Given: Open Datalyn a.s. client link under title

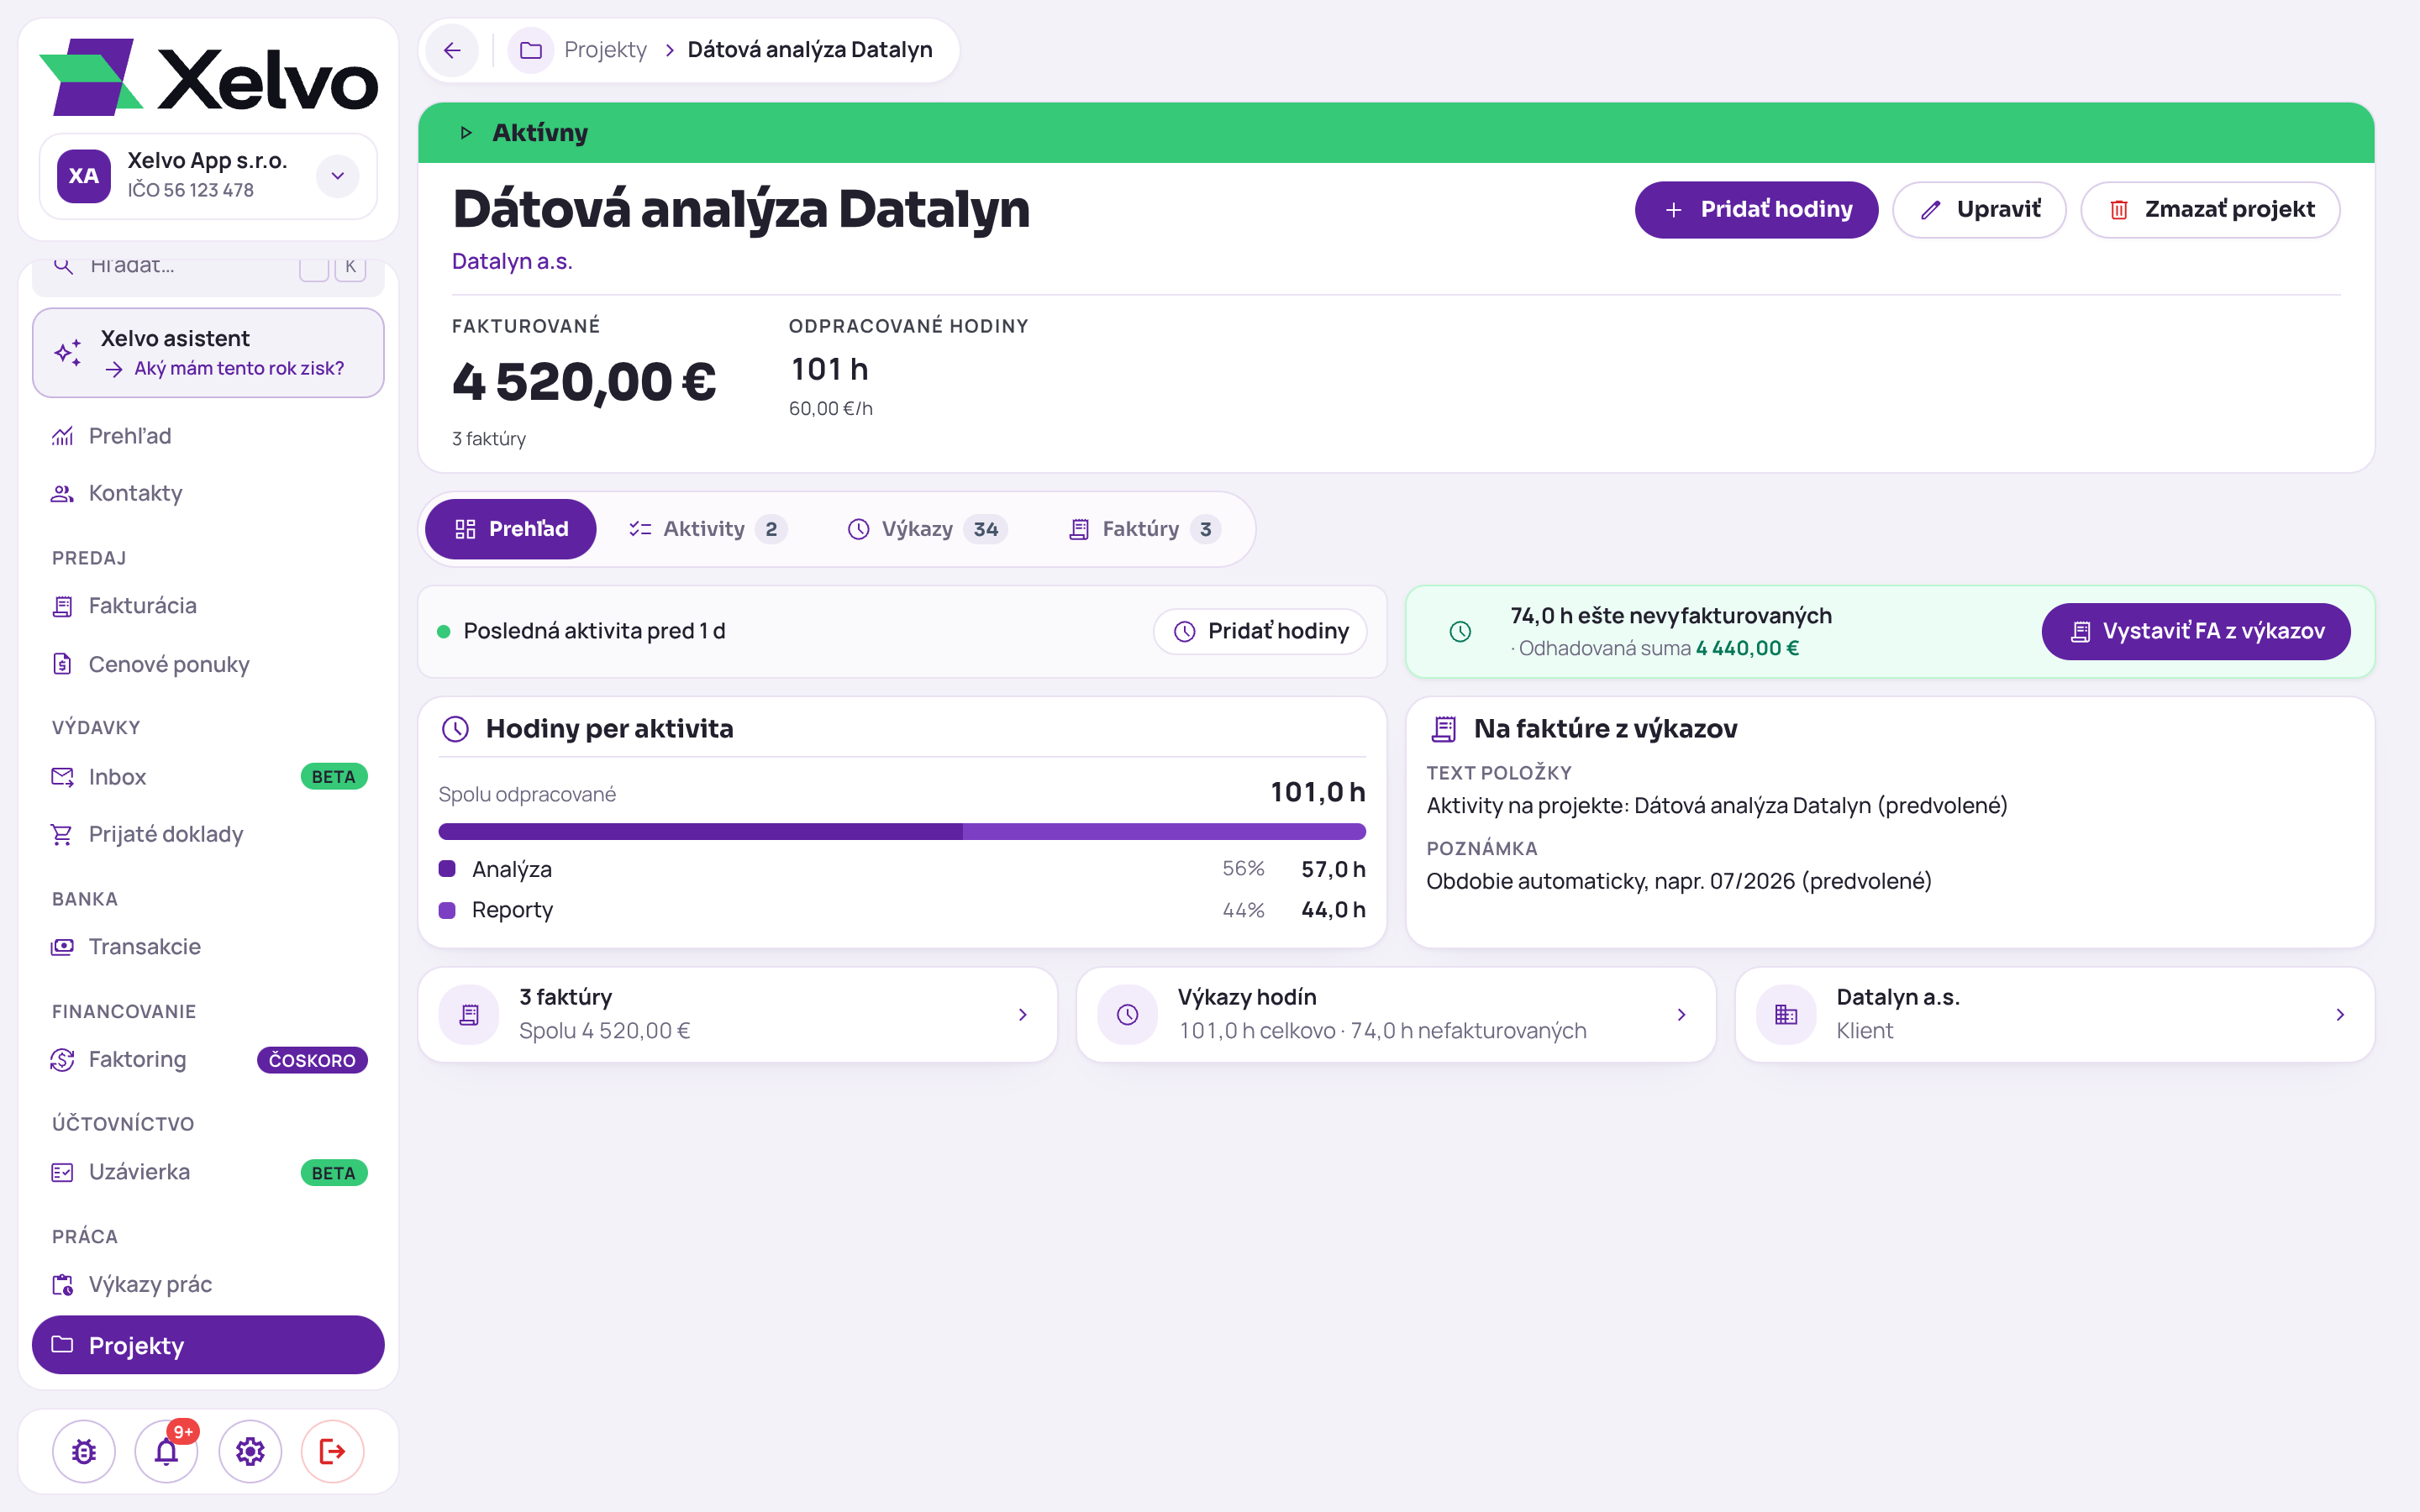Looking at the screenshot, I should (x=512, y=262).
